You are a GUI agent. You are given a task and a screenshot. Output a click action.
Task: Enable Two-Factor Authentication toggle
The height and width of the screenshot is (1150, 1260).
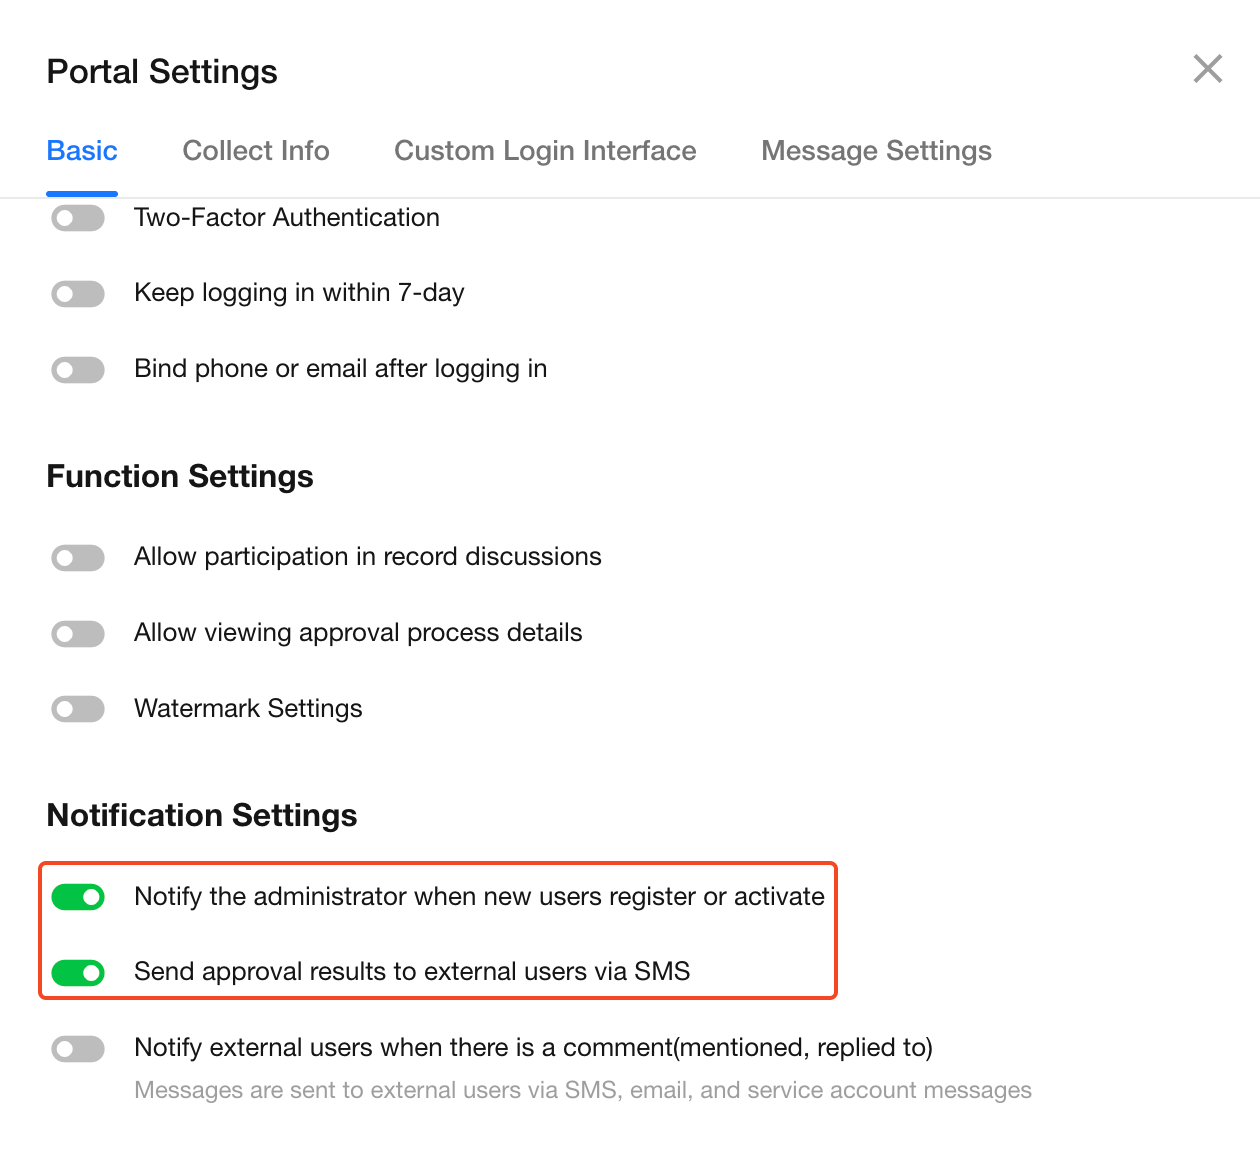78,218
